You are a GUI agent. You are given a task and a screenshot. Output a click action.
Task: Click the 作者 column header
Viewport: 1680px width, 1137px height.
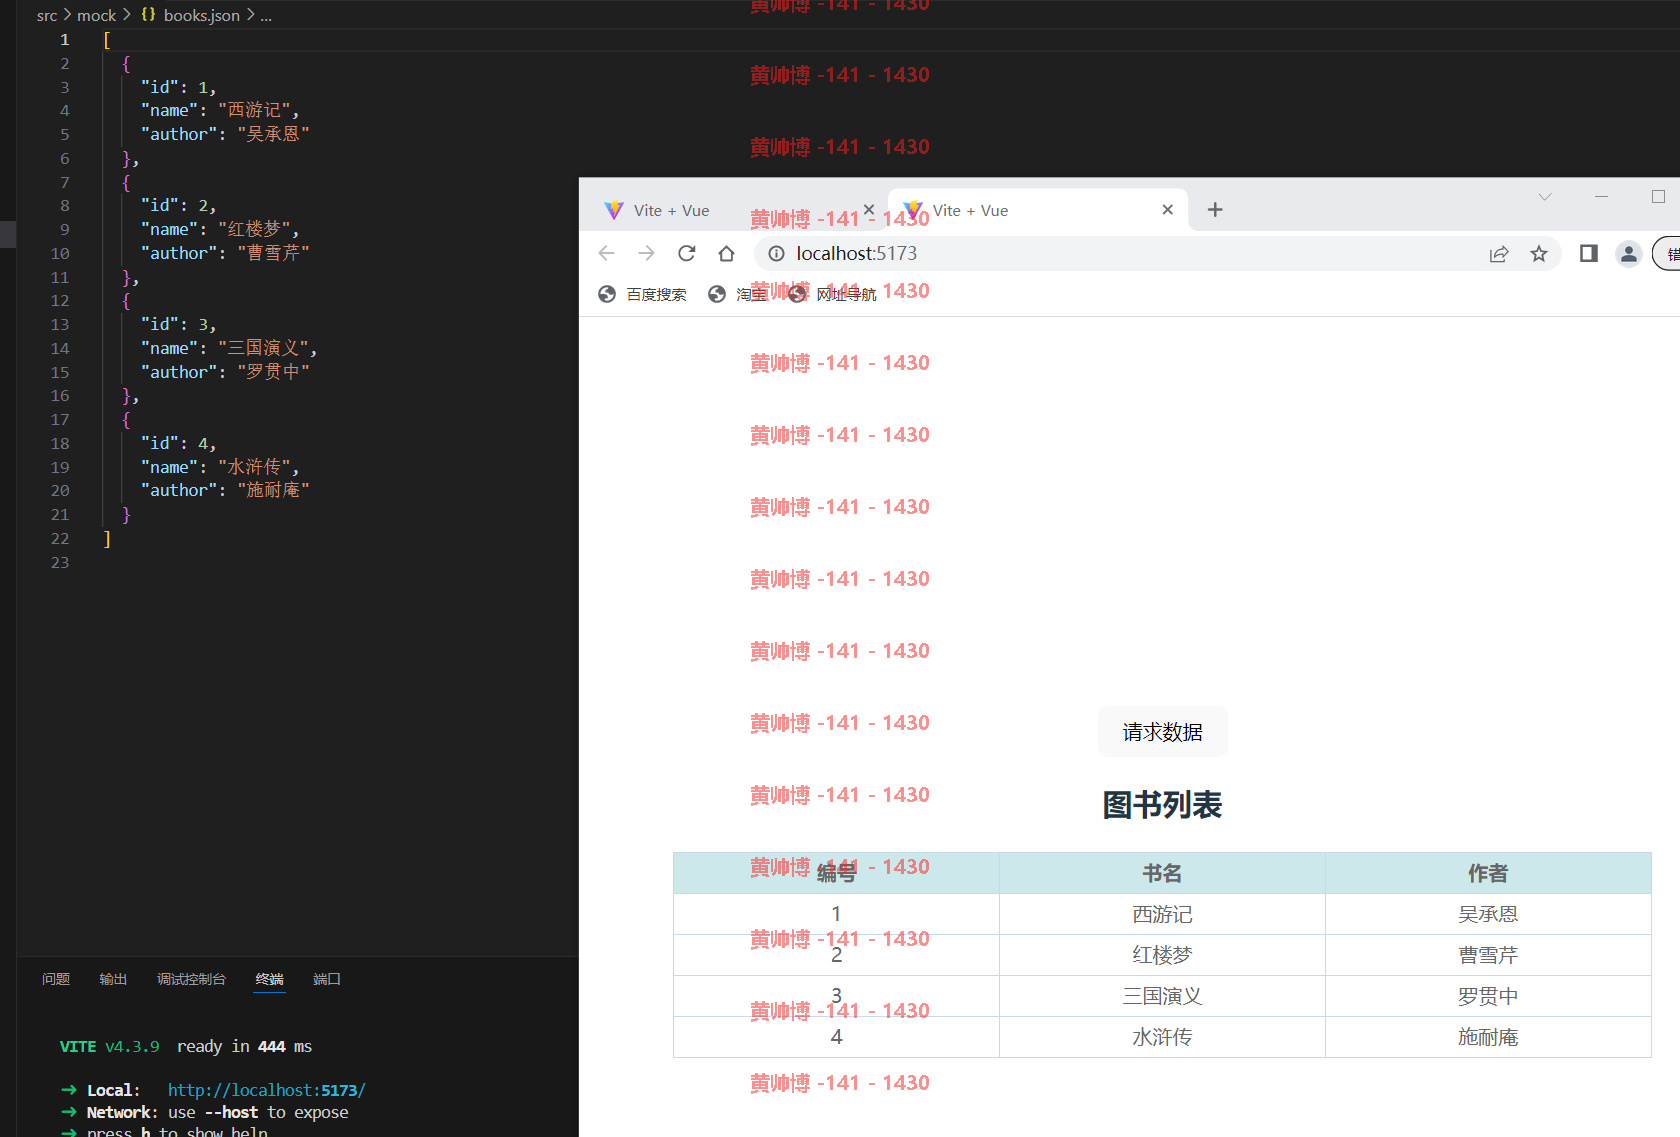[x=1488, y=873]
